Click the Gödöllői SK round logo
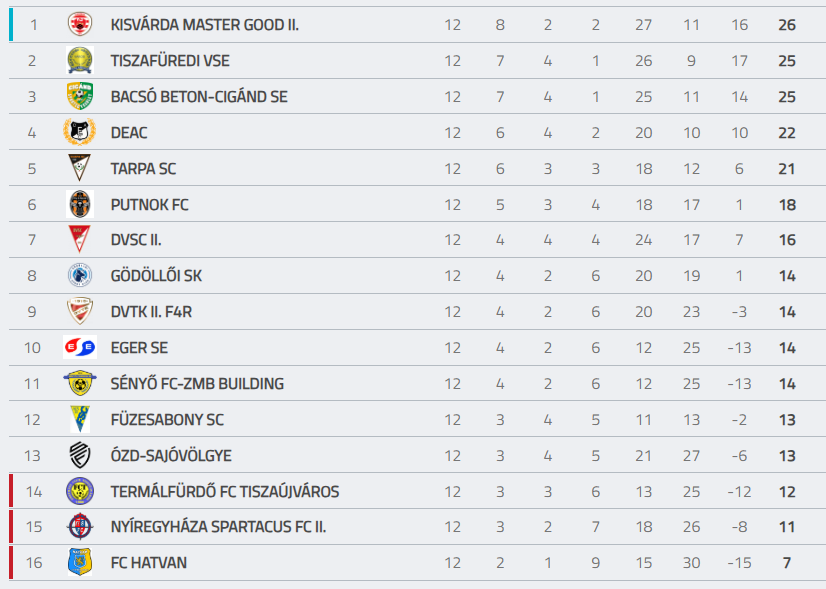826x589 pixels. [79, 276]
